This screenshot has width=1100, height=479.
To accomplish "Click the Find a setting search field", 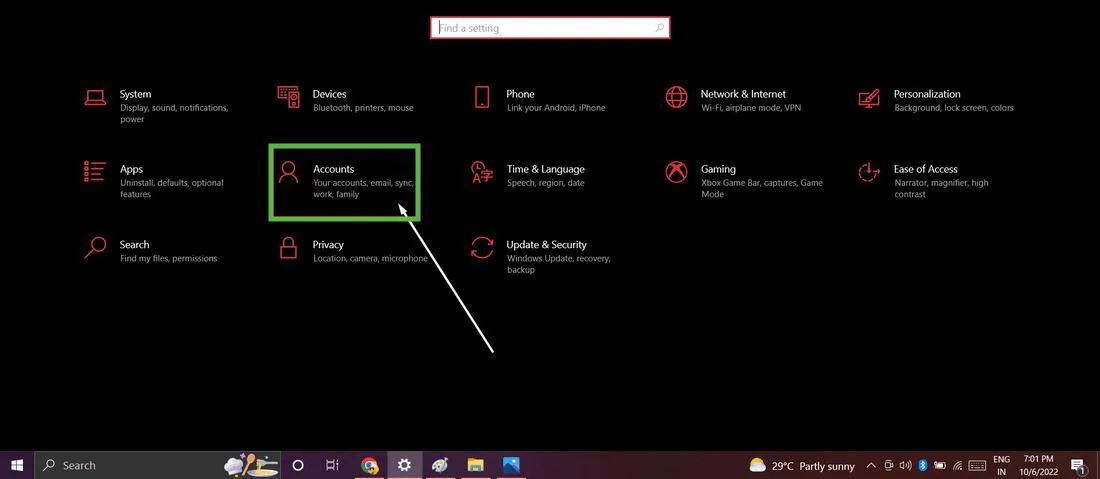I will [550, 28].
